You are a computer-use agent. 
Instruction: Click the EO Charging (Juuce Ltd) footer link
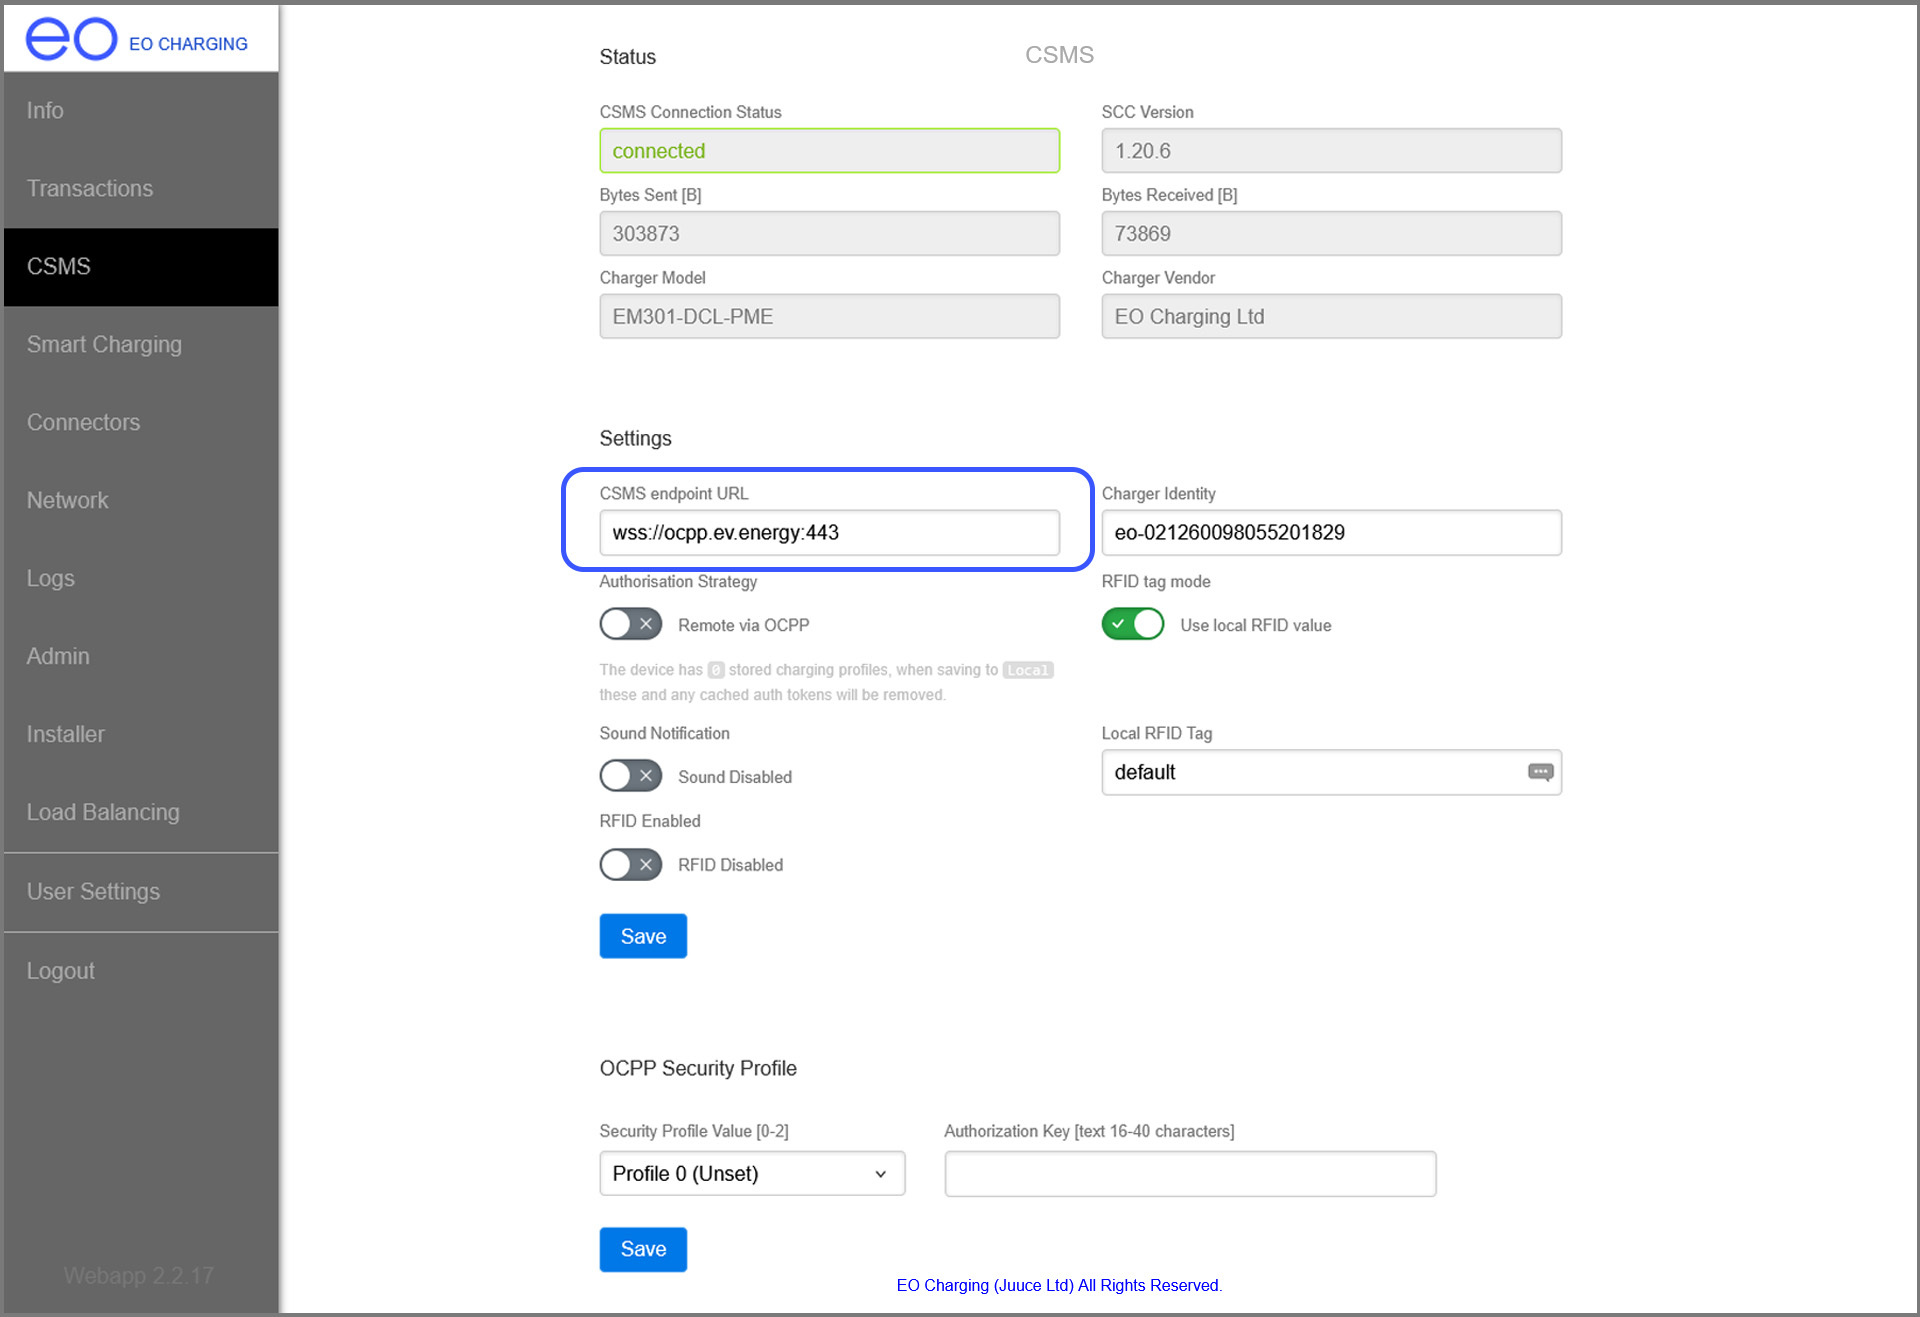click(1059, 1285)
